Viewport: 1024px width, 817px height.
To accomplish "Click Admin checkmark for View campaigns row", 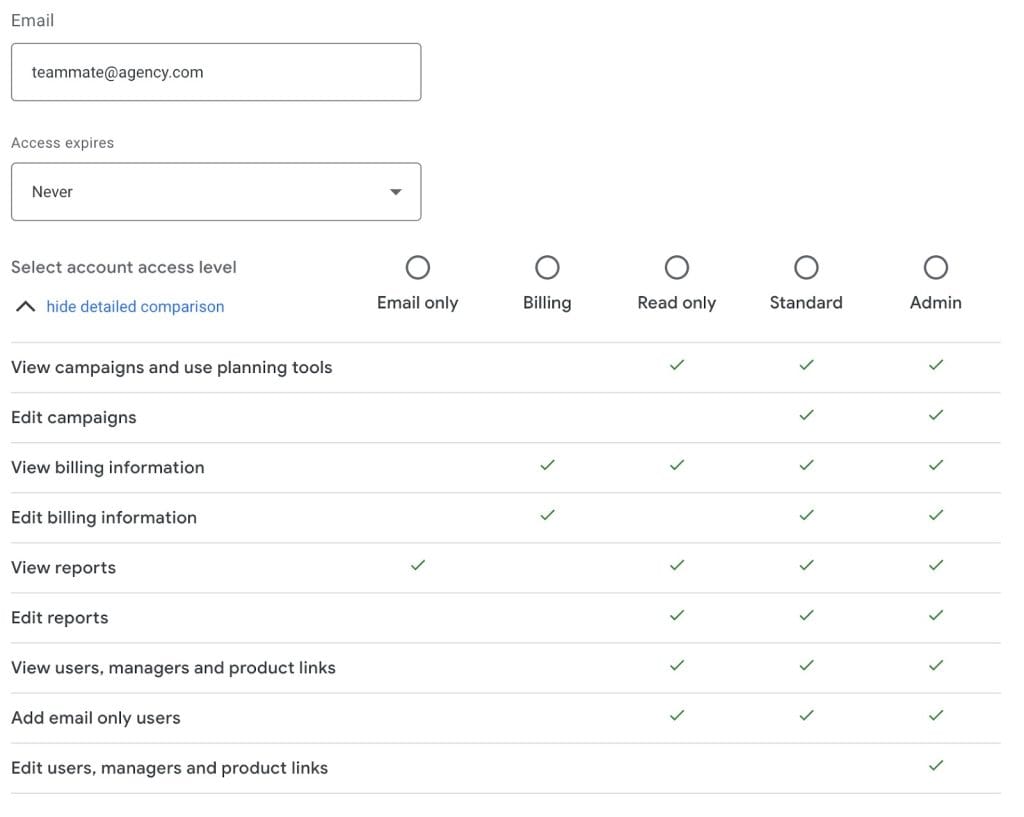I will coord(936,364).
